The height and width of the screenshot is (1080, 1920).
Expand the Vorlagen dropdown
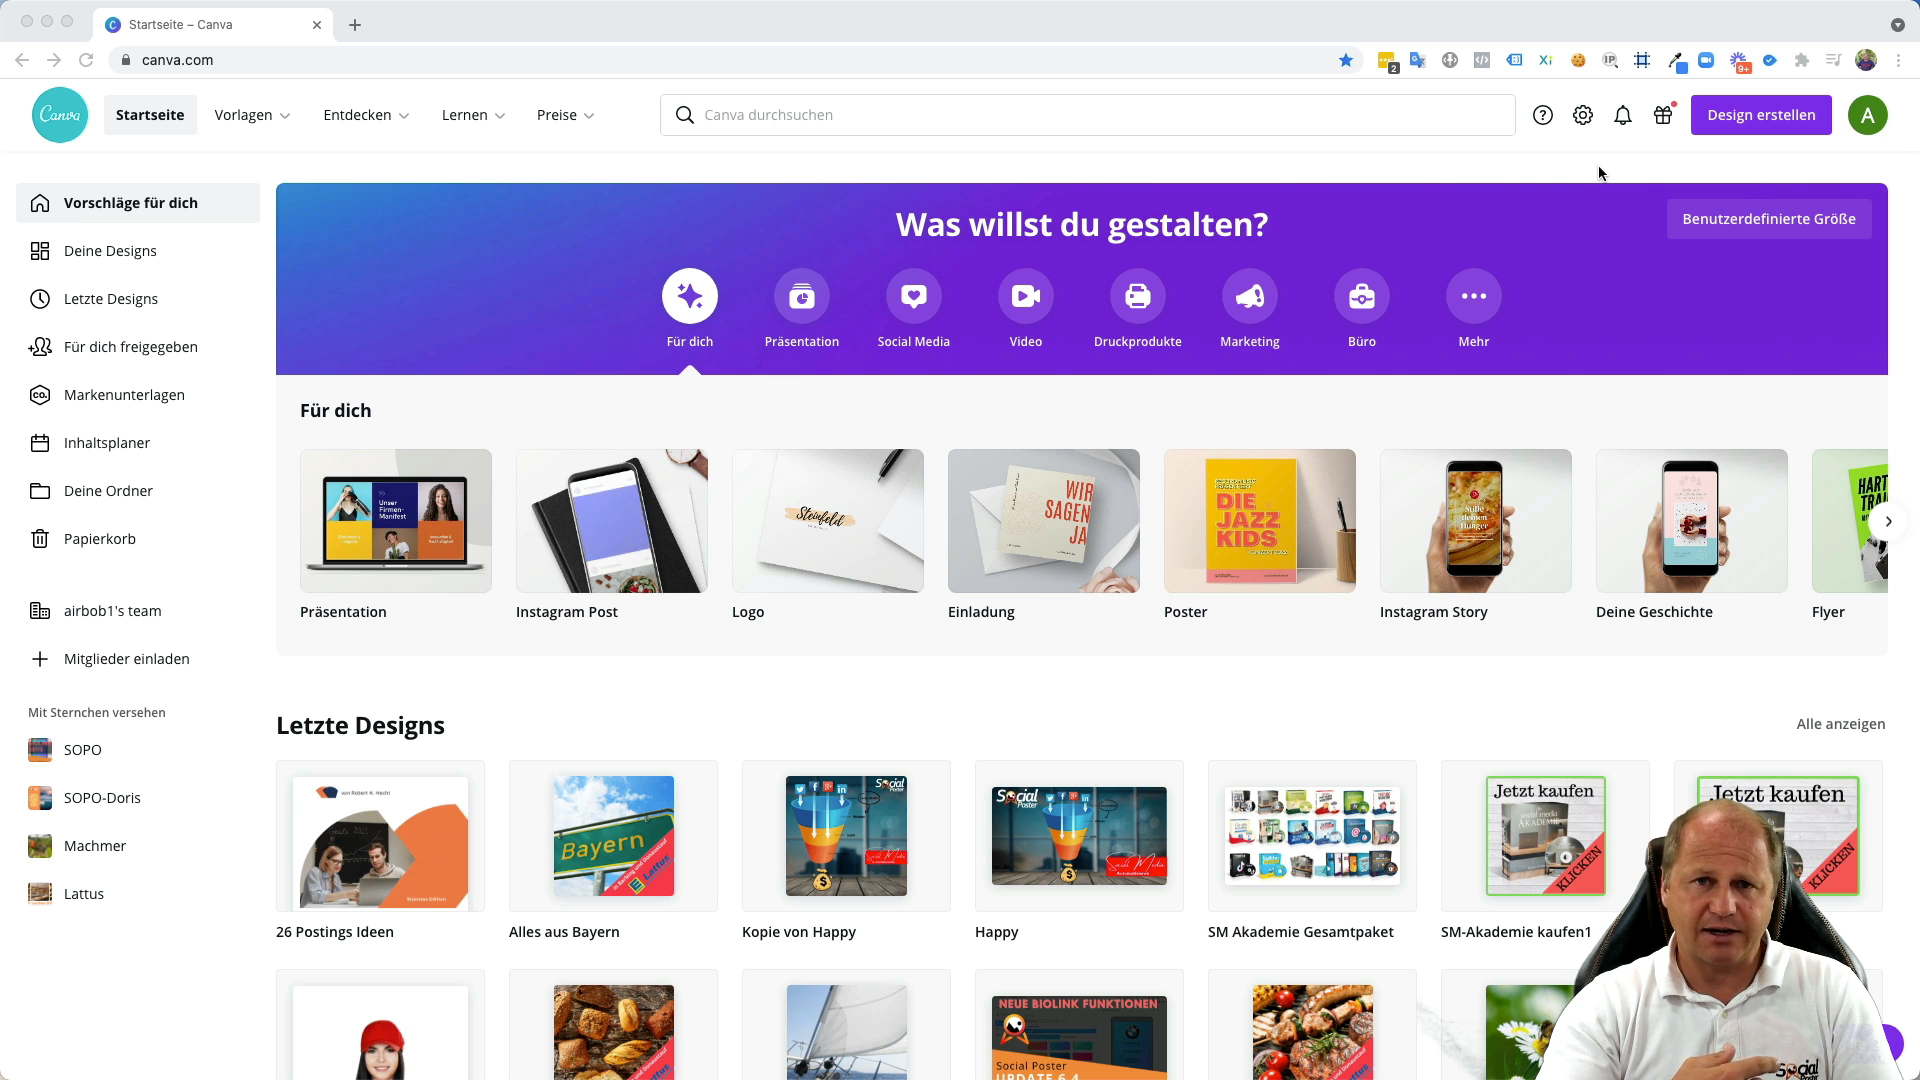(252, 115)
